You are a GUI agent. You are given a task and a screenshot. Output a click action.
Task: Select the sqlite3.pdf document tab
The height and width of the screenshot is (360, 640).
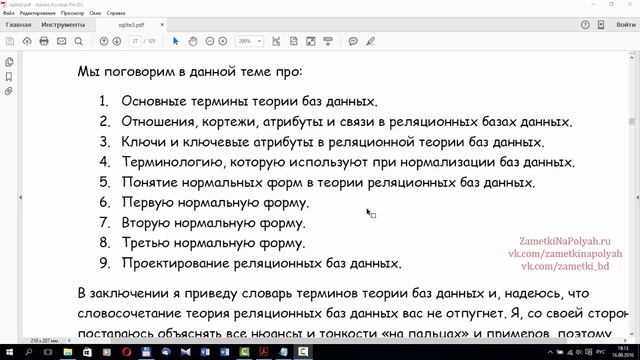[131, 25]
